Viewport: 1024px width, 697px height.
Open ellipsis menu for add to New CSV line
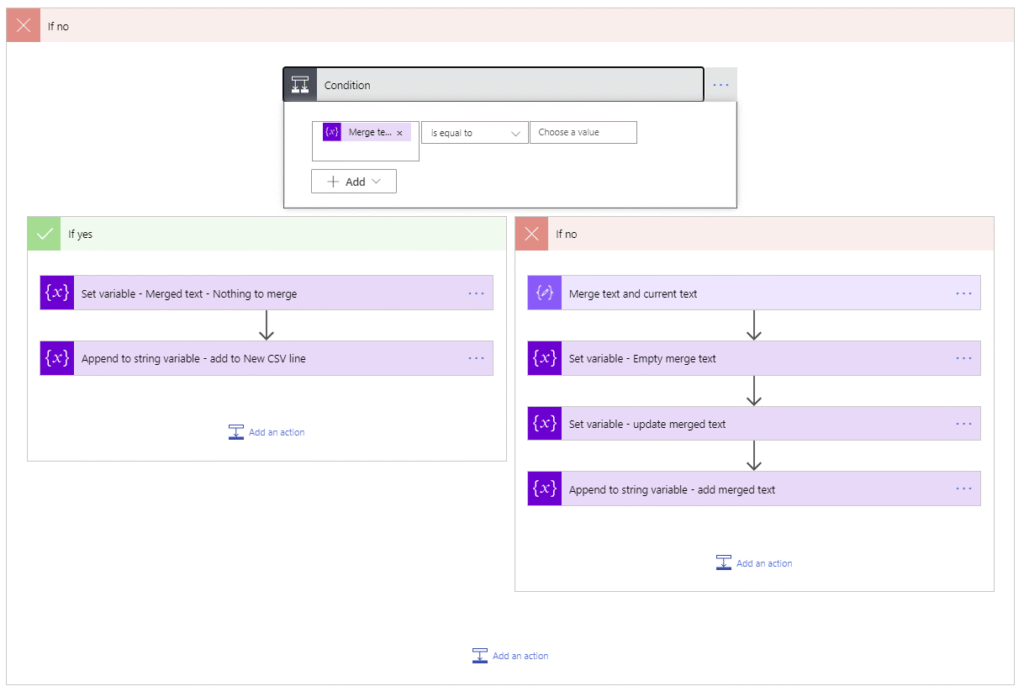476,358
